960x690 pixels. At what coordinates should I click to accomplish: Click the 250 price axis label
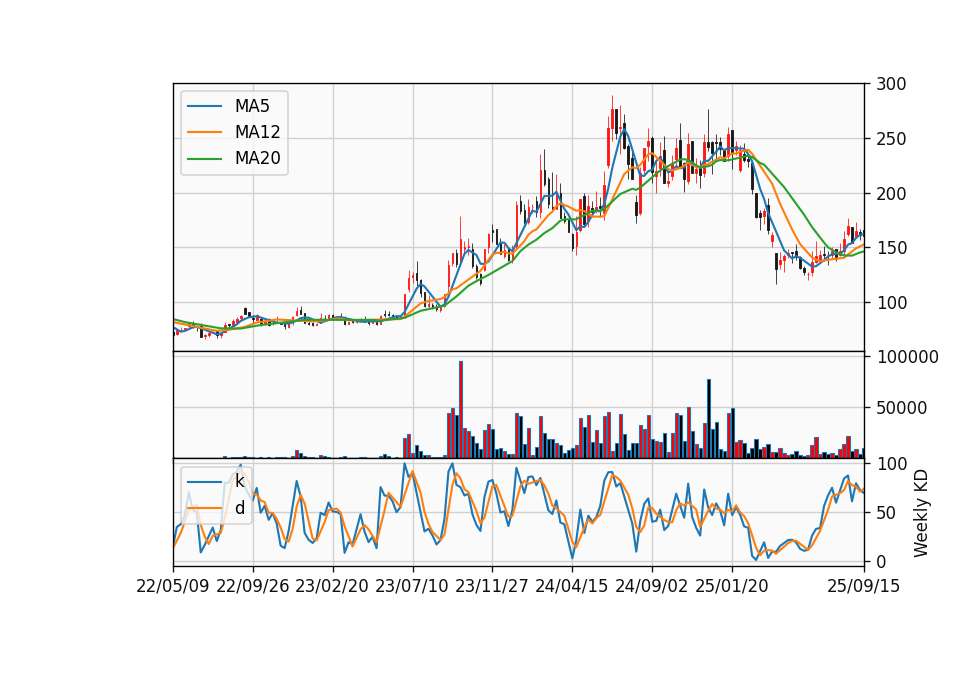click(x=891, y=139)
